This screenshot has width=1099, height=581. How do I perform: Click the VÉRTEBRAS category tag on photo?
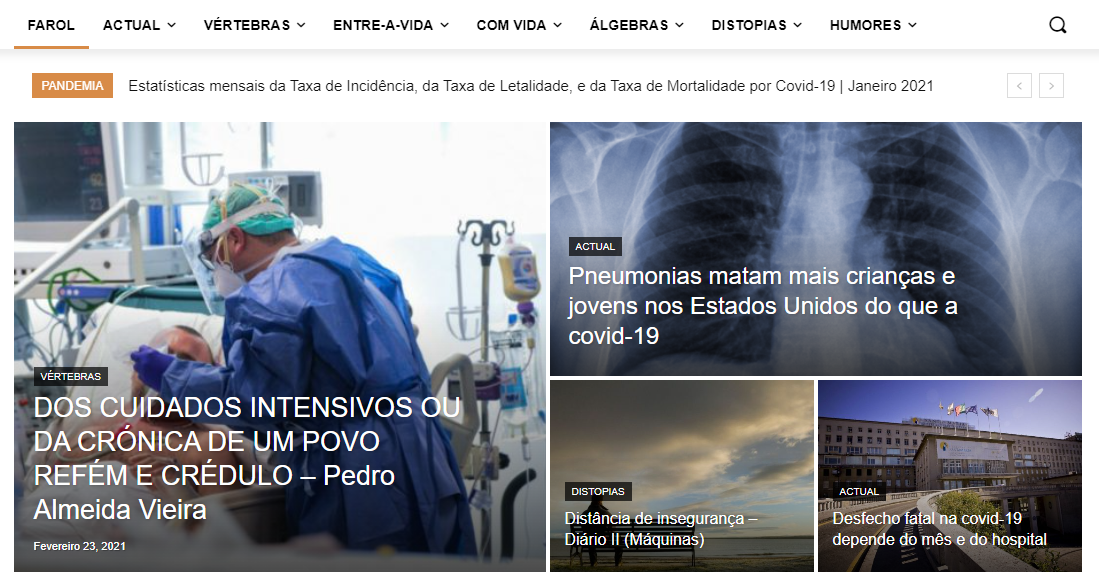coord(71,376)
